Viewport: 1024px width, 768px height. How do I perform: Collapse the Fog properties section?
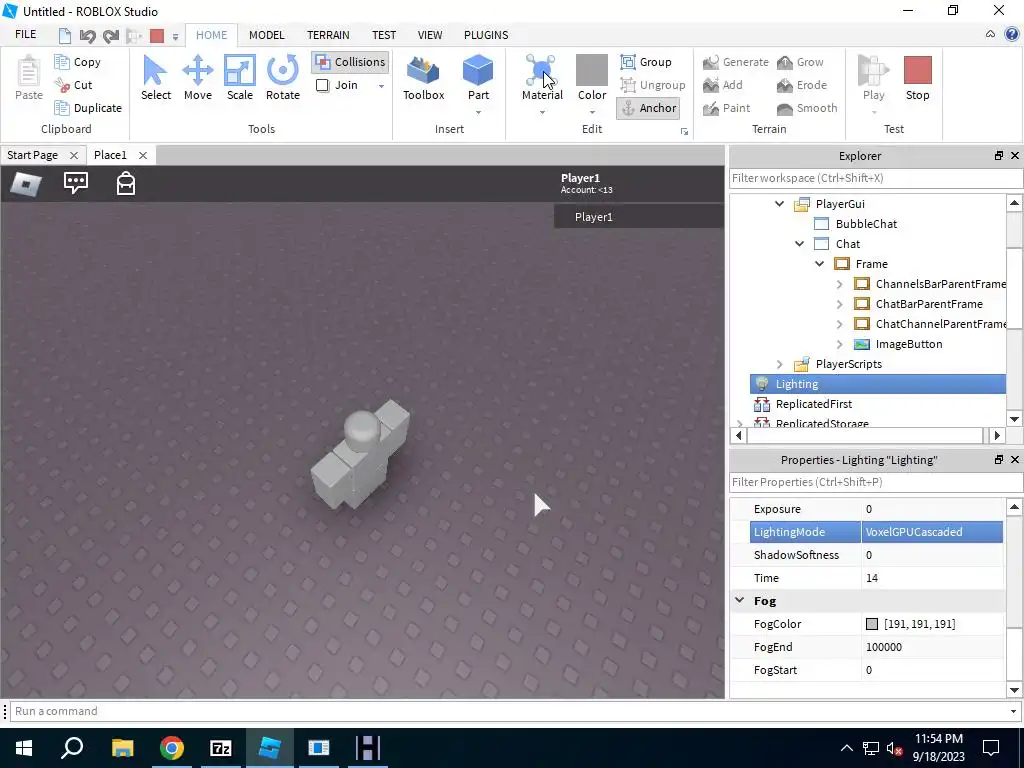point(740,600)
